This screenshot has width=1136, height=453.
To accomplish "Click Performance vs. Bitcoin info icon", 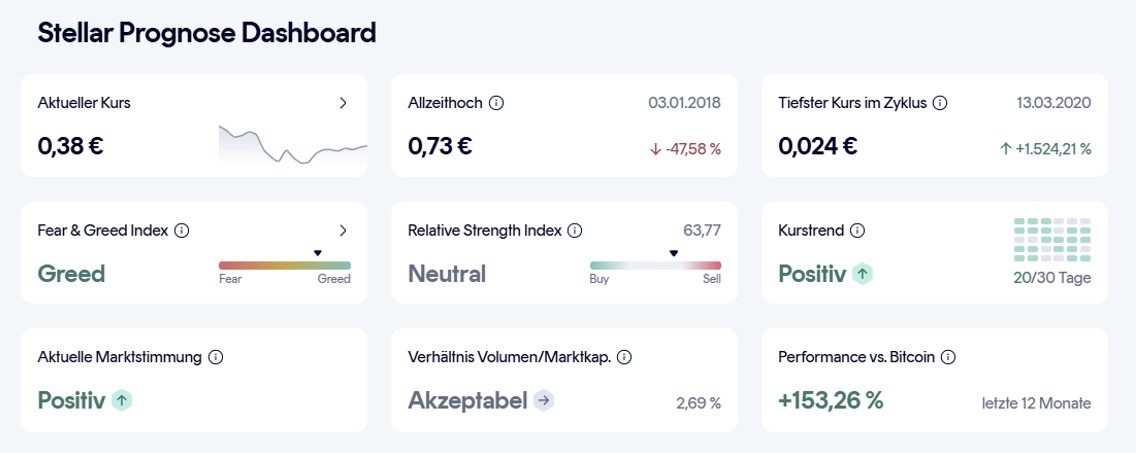I will pos(949,357).
